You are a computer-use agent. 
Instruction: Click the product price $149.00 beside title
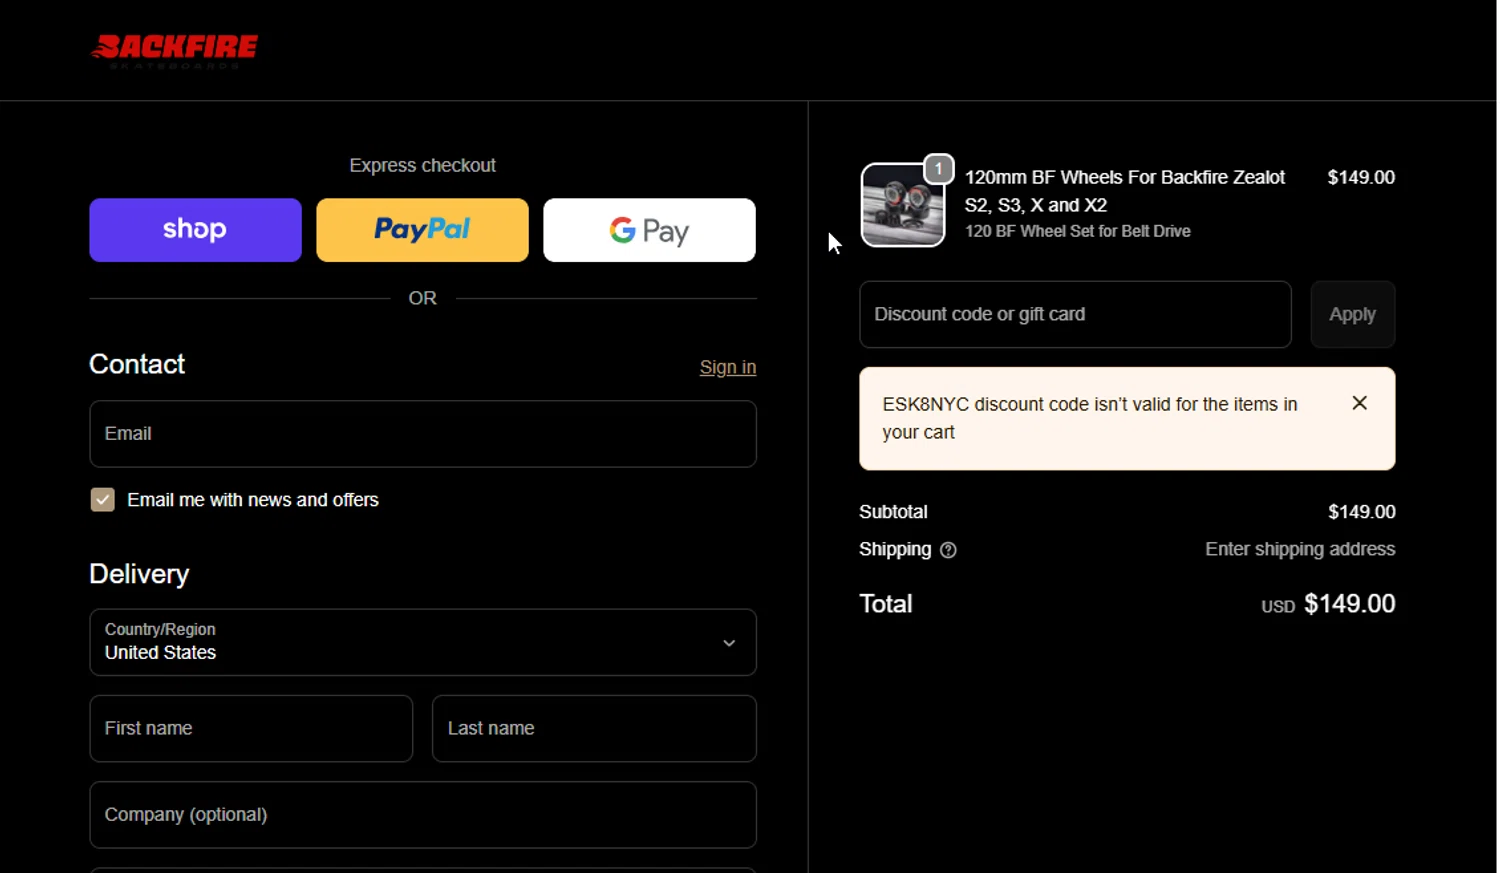click(x=1361, y=177)
